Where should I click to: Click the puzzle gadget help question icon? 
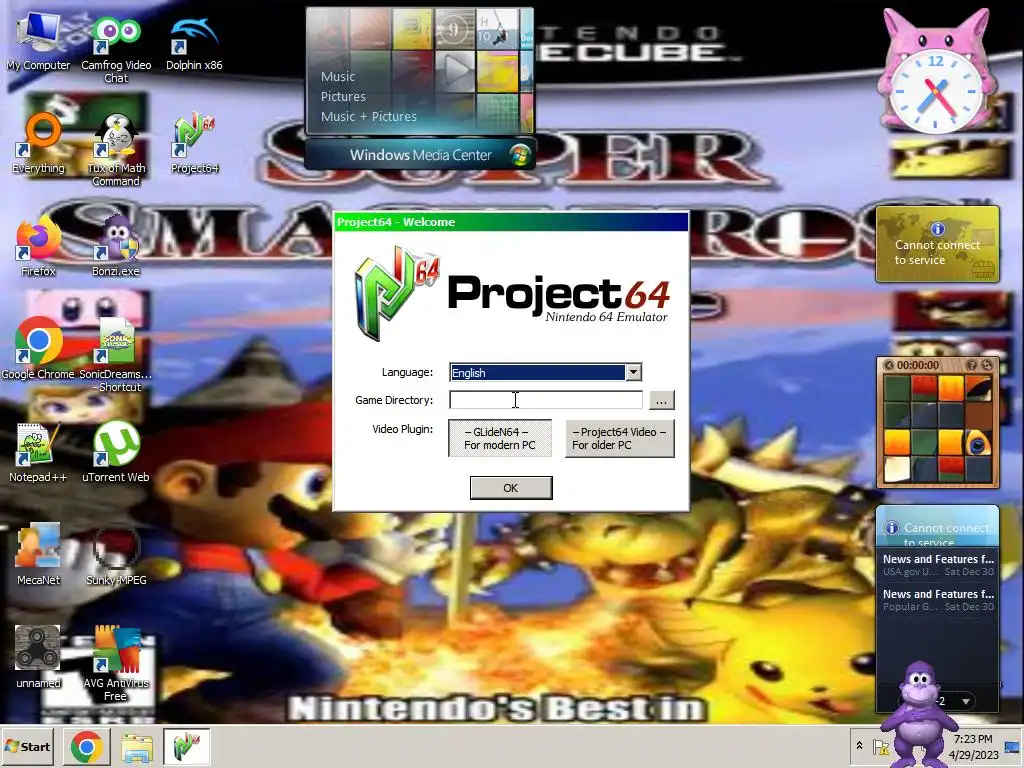(x=972, y=365)
